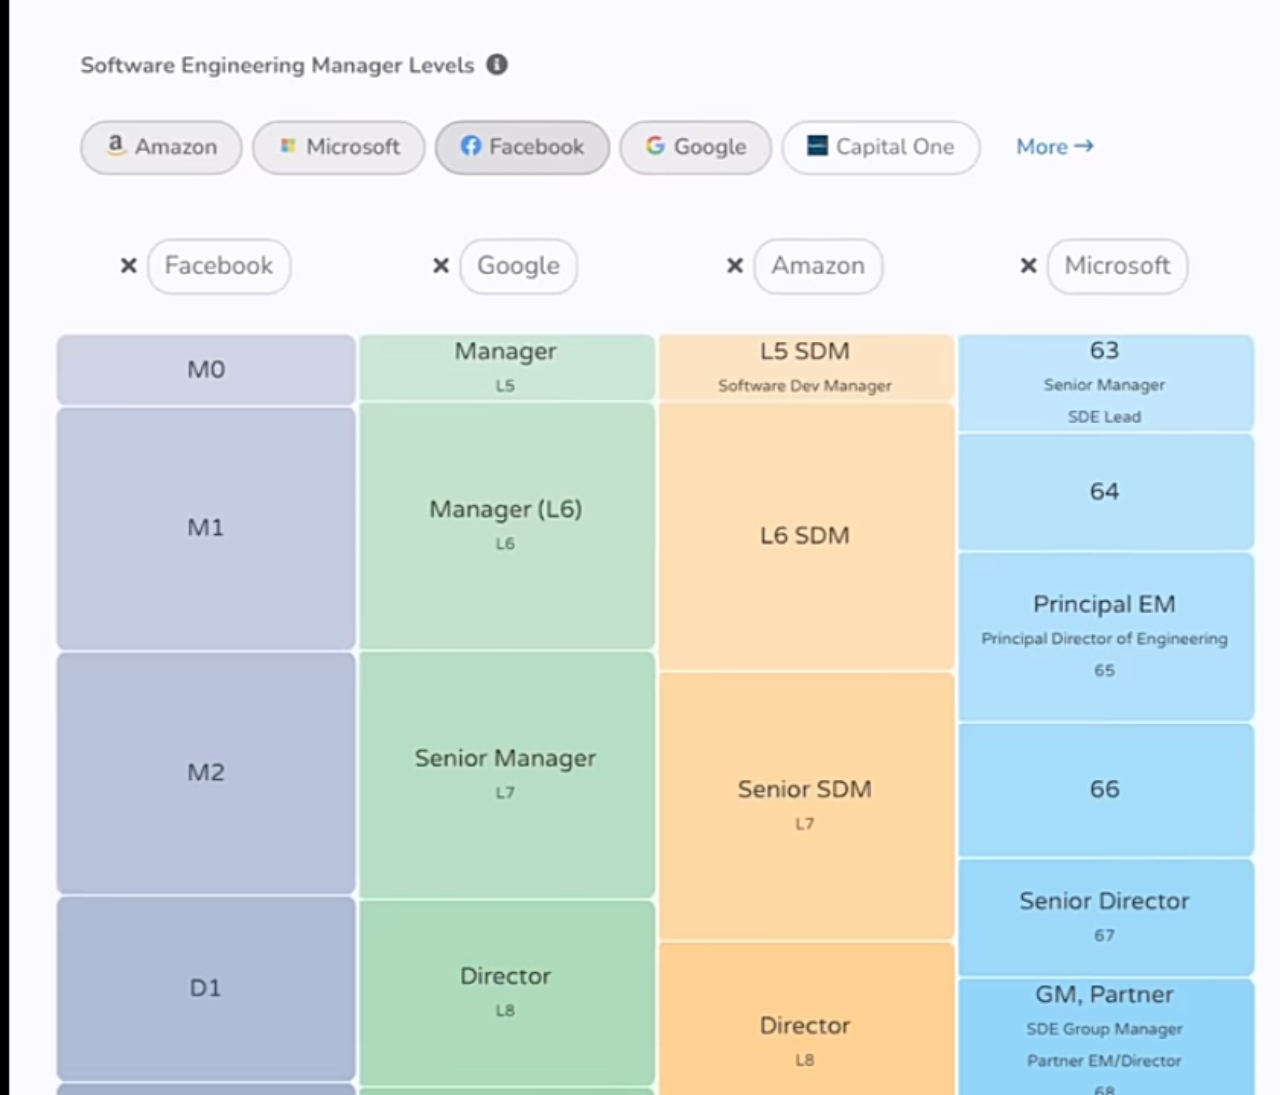Click the Amazon column header field
1280x1095 pixels.
tap(818, 266)
